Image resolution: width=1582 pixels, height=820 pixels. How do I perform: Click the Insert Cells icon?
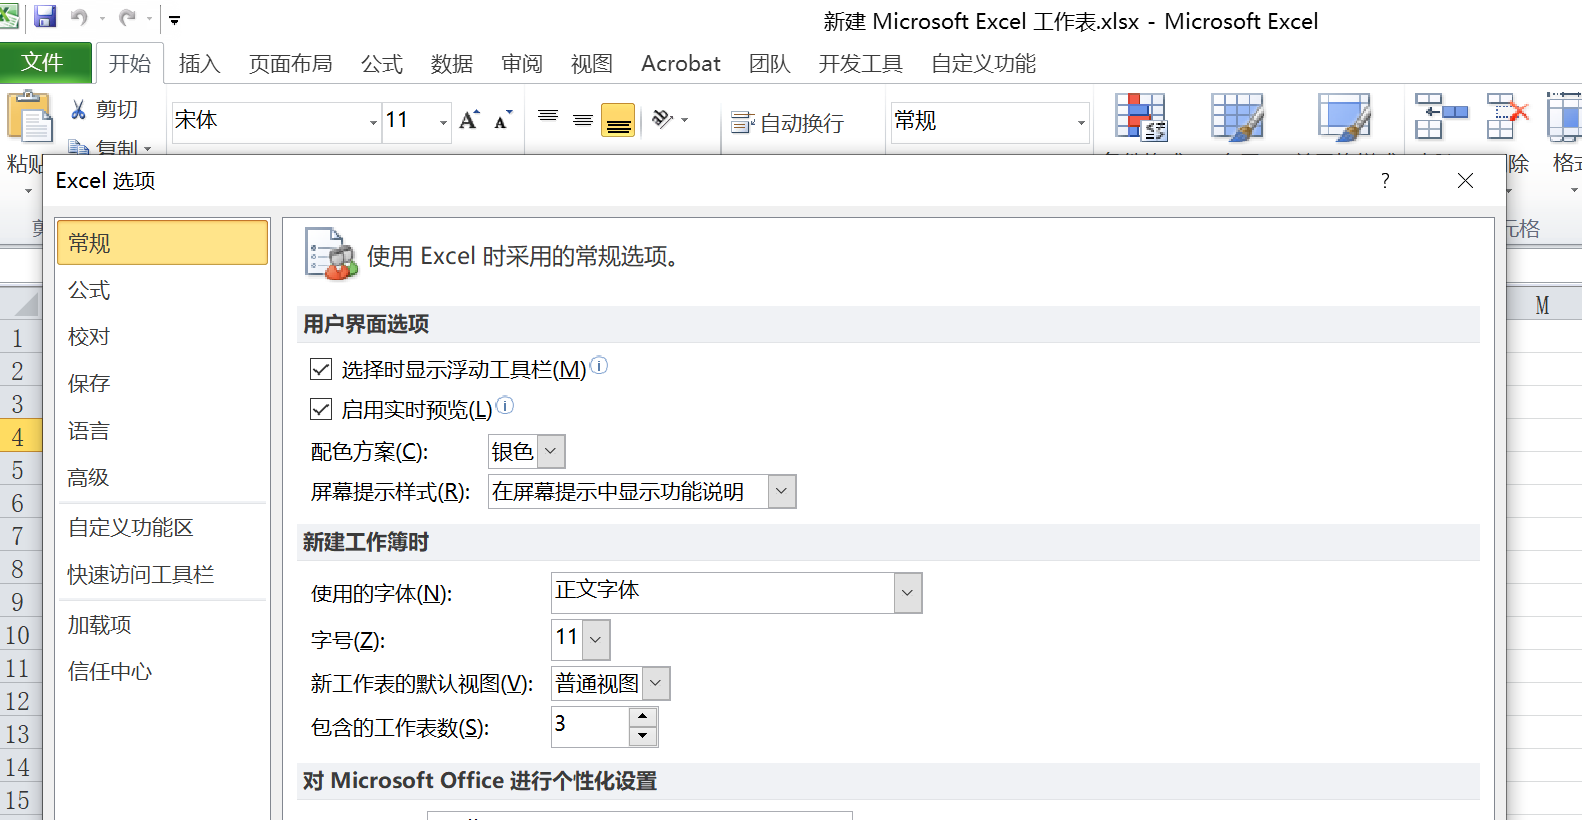pyautogui.click(x=1441, y=117)
